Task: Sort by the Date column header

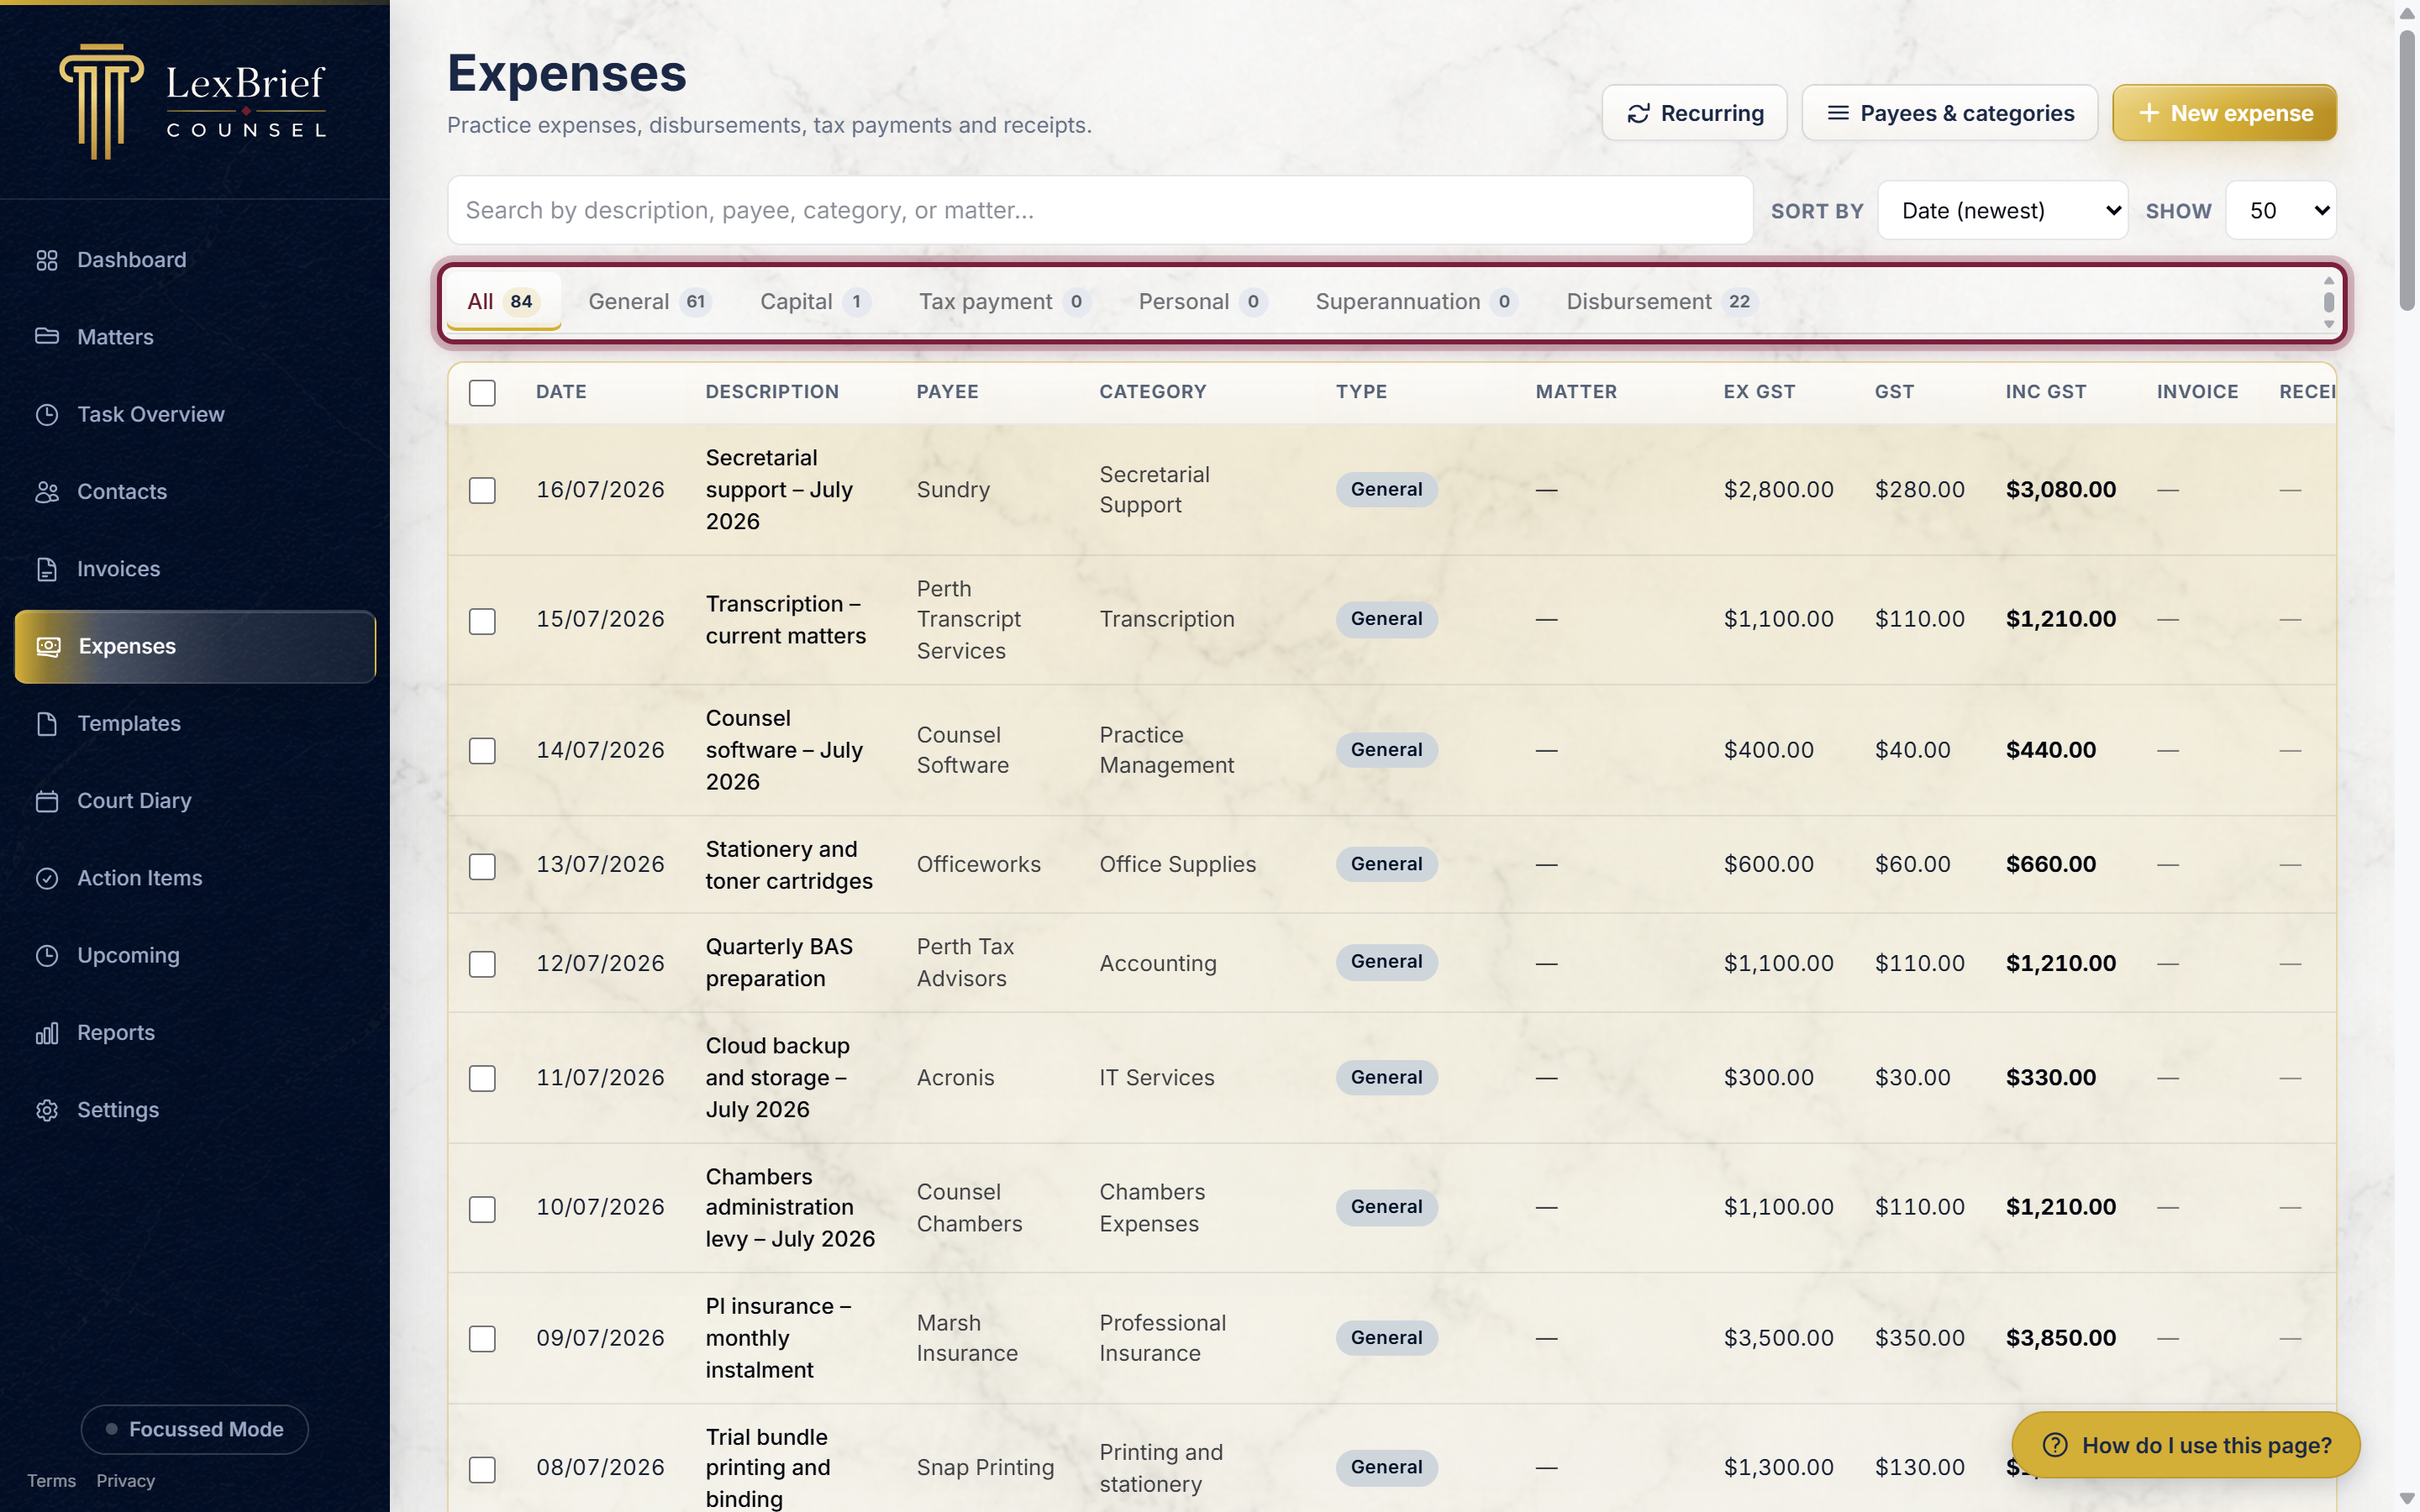Action: (561, 392)
